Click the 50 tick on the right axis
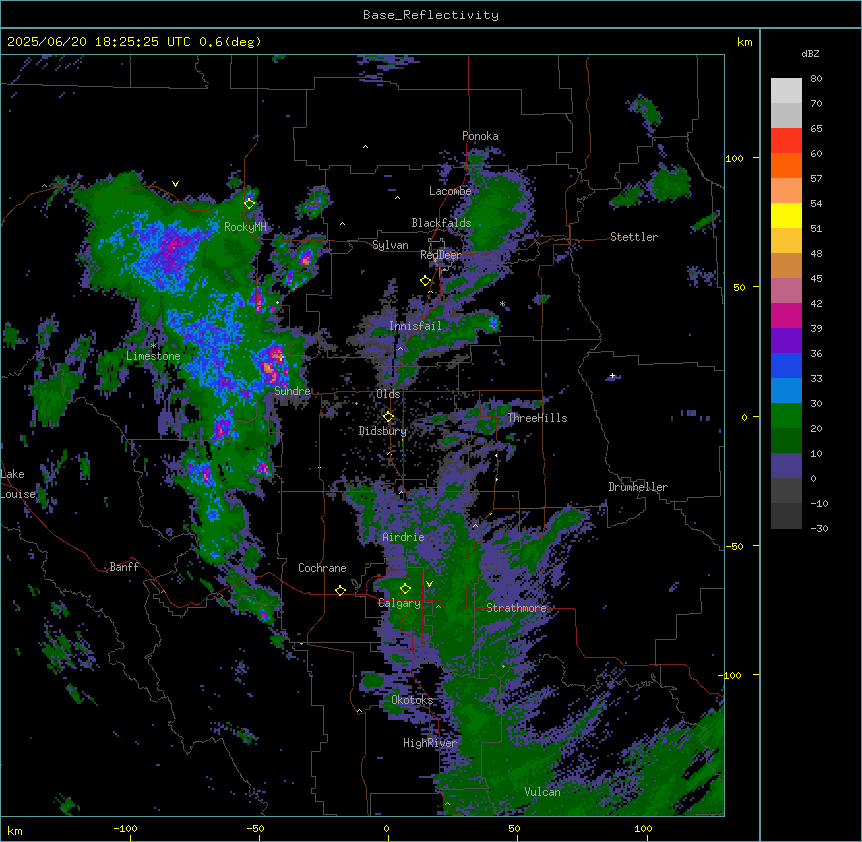Image resolution: width=862 pixels, height=842 pixels. [x=739, y=287]
